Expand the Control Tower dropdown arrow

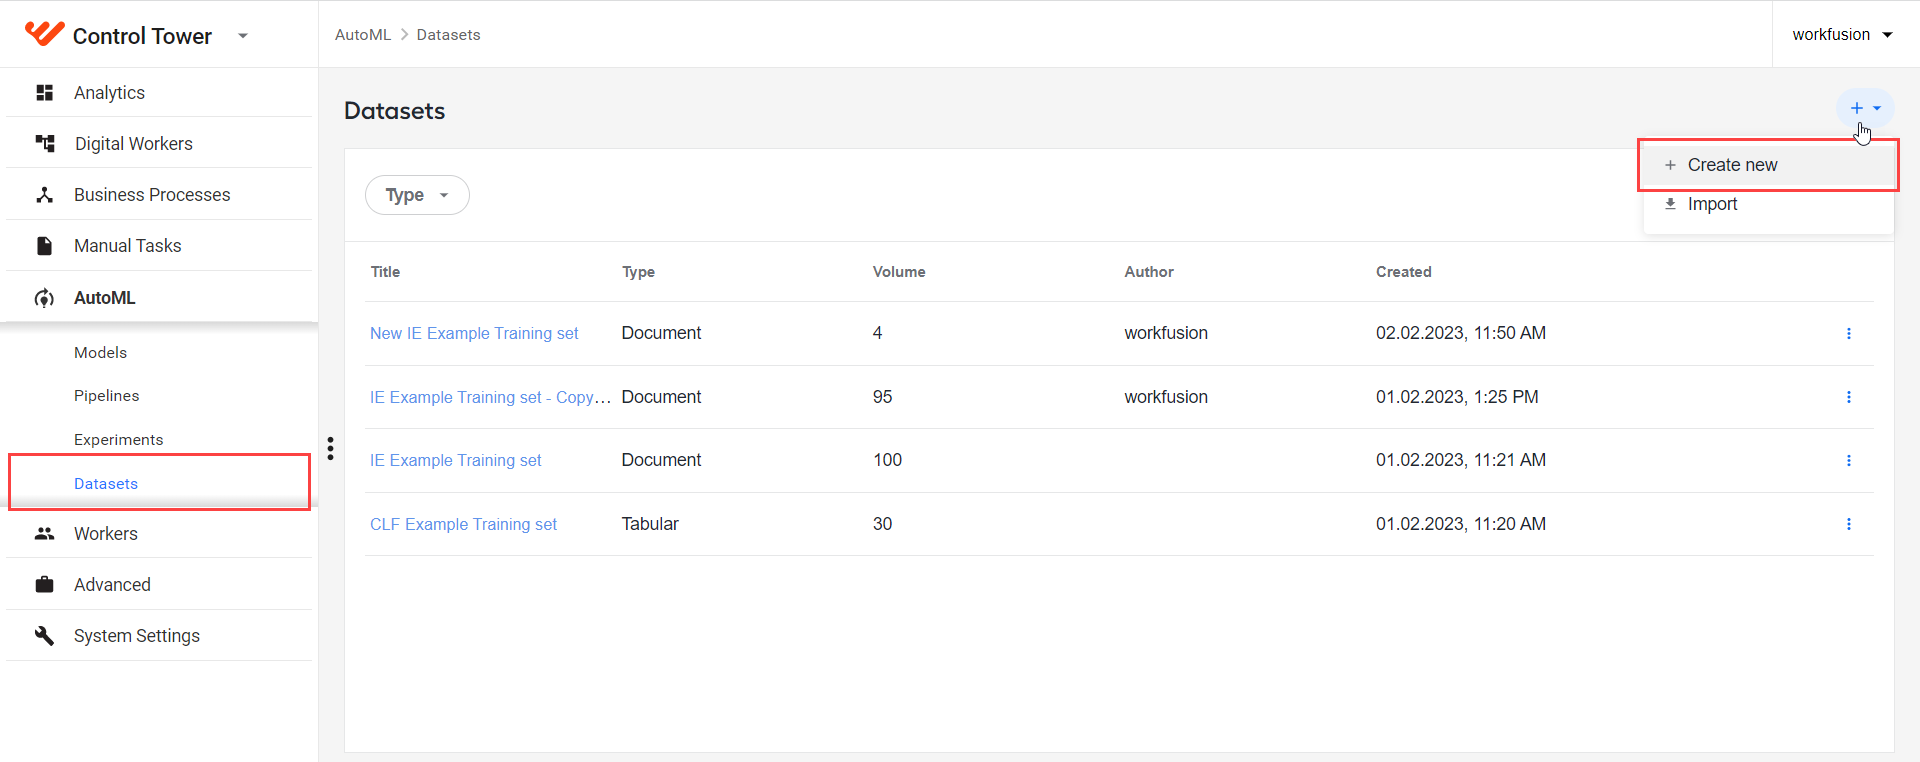coord(243,36)
